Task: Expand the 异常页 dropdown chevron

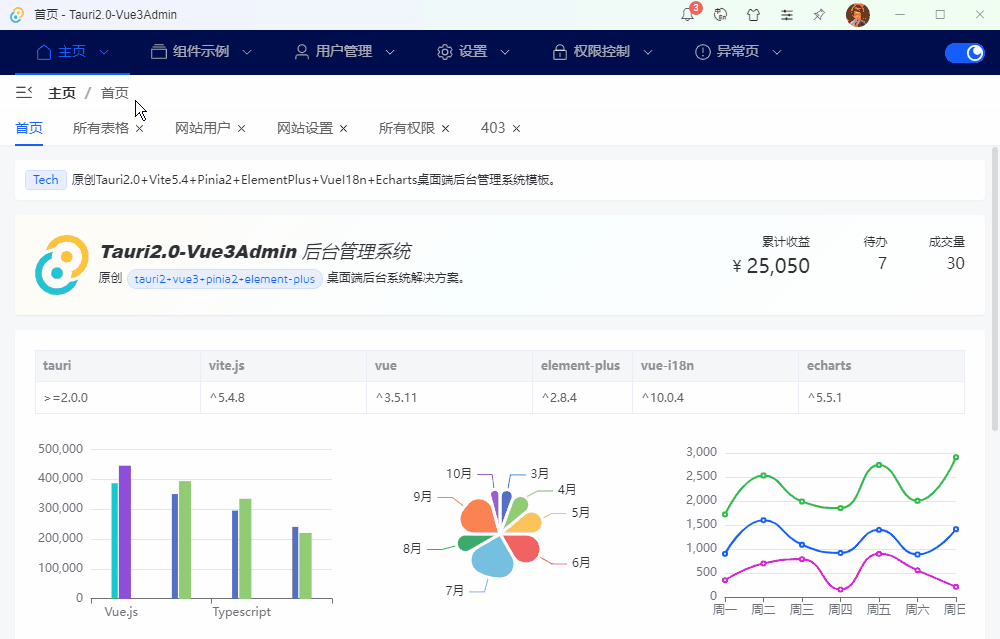Action: point(777,52)
